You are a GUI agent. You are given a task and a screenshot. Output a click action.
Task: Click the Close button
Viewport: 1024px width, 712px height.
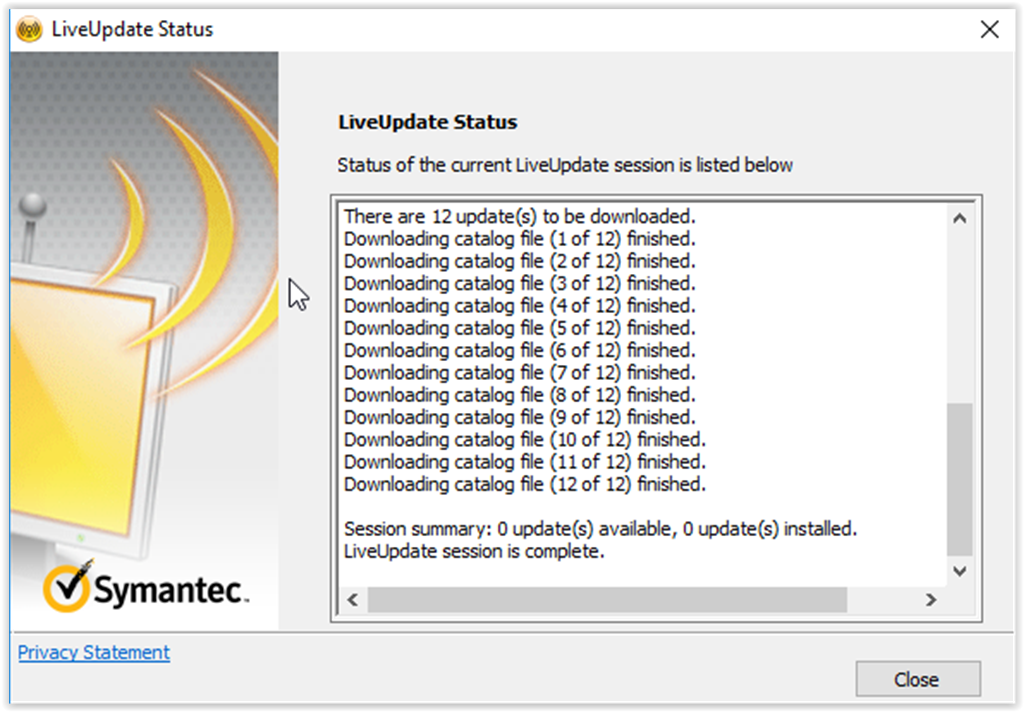[918, 679]
